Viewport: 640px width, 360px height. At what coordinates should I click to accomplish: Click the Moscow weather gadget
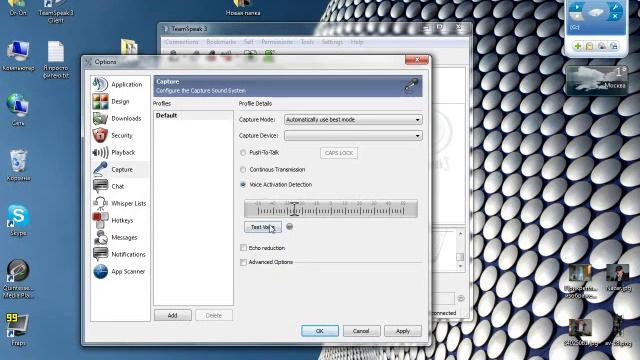[x=596, y=80]
